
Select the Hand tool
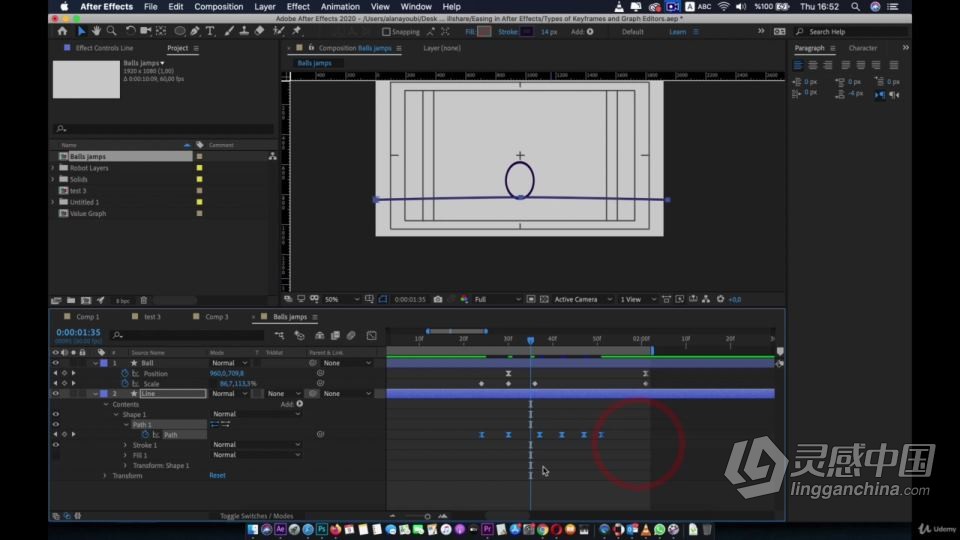click(96, 31)
